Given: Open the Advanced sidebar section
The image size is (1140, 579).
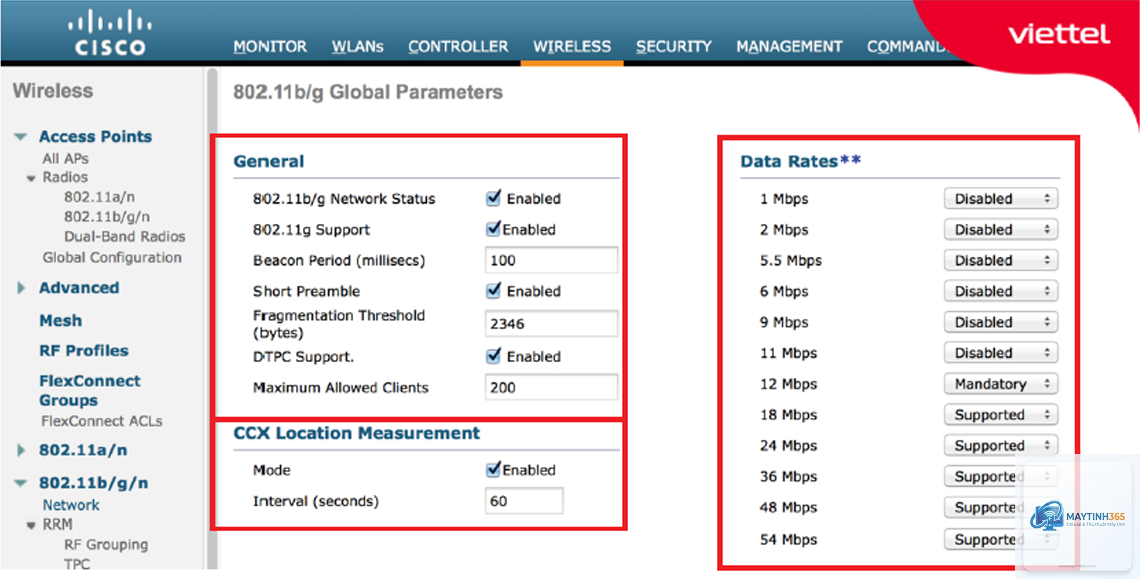Looking at the screenshot, I should [x=79, y=287].
